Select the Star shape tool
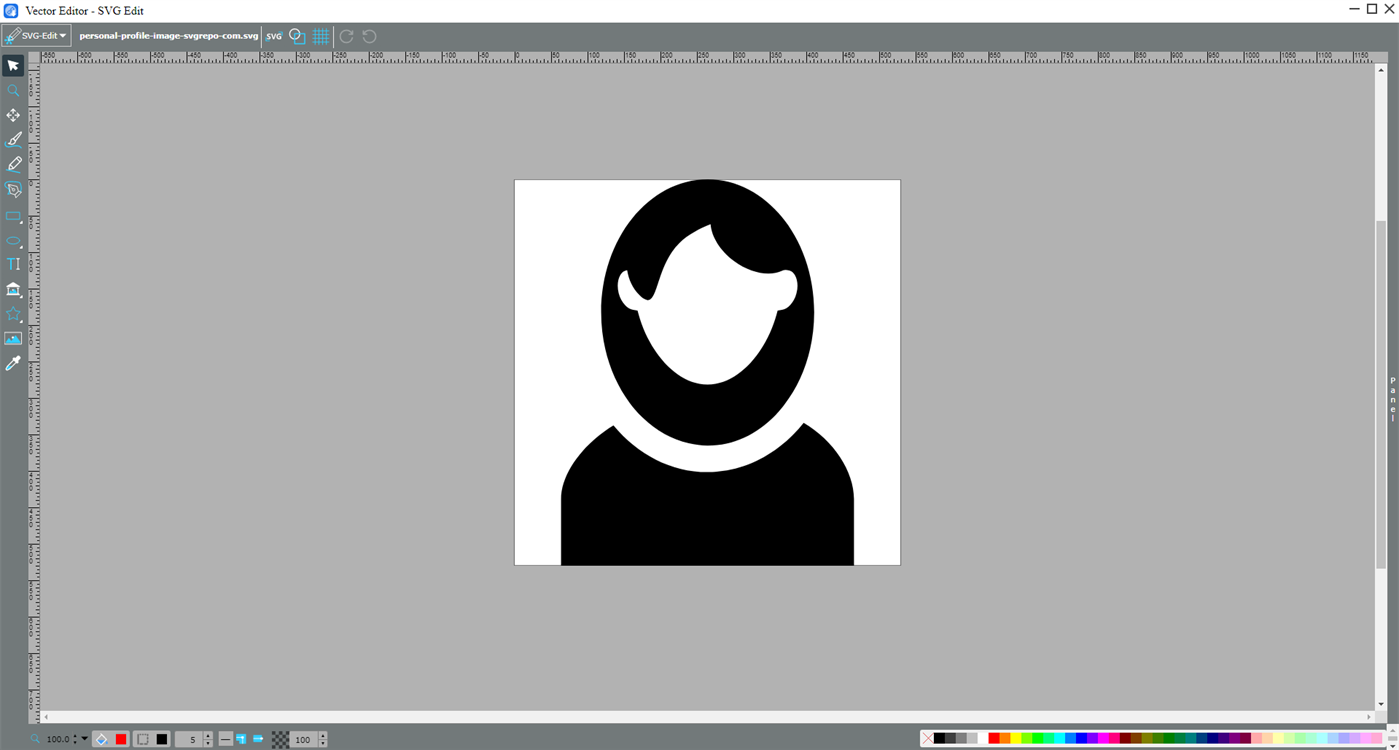 pyautogui.click(x=13, y=313)
